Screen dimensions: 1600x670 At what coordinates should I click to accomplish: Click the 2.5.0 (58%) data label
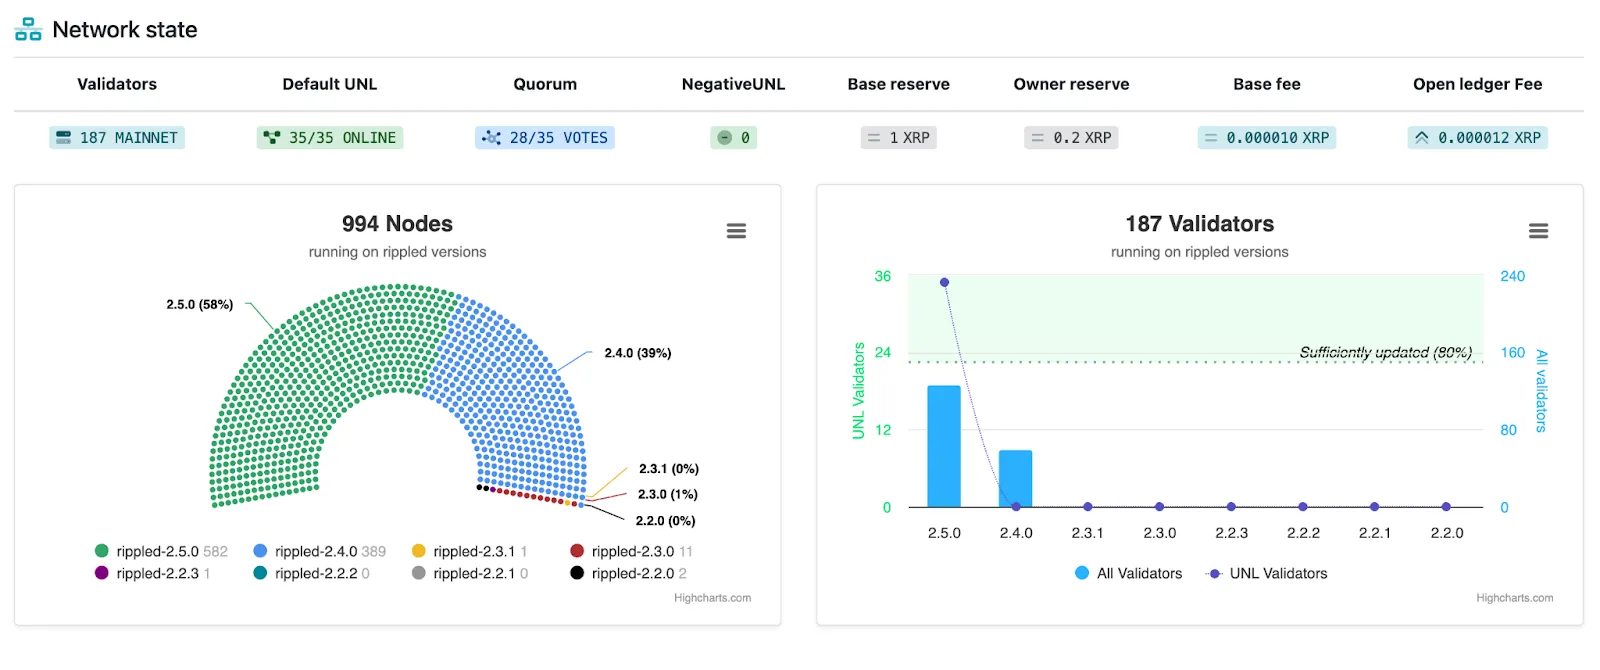[x=200, y=304]
